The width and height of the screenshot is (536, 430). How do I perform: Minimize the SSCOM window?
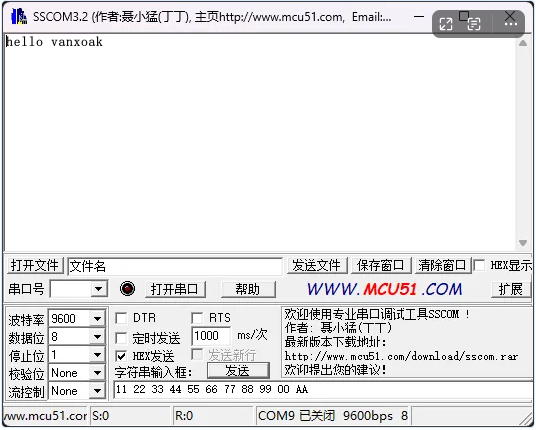[x=419, y=16]
